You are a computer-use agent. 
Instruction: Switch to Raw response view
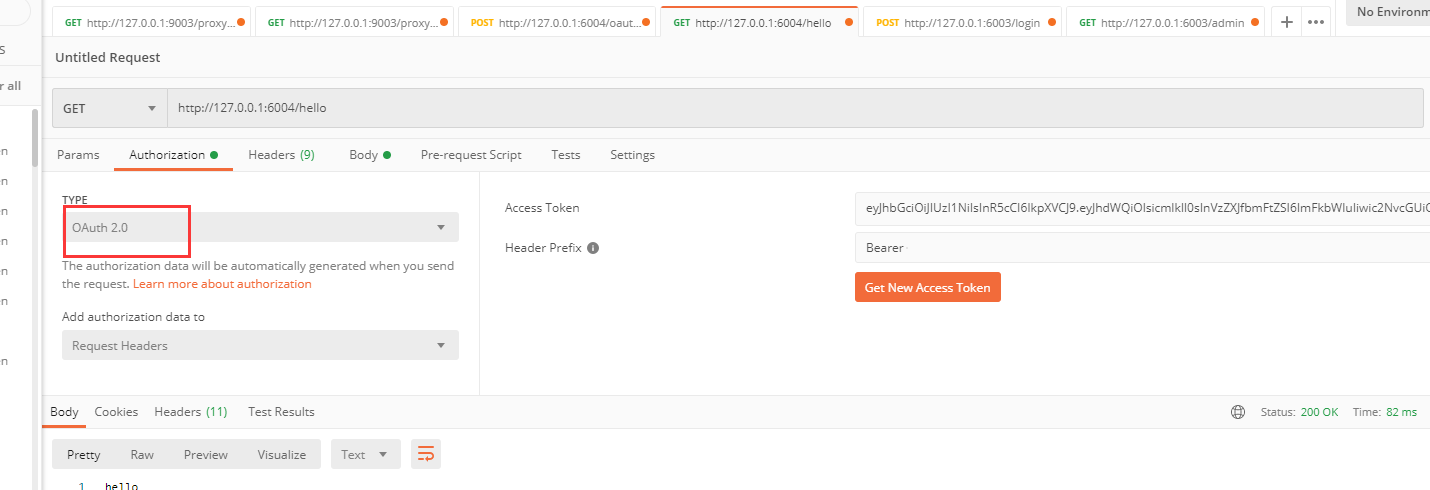142,454
